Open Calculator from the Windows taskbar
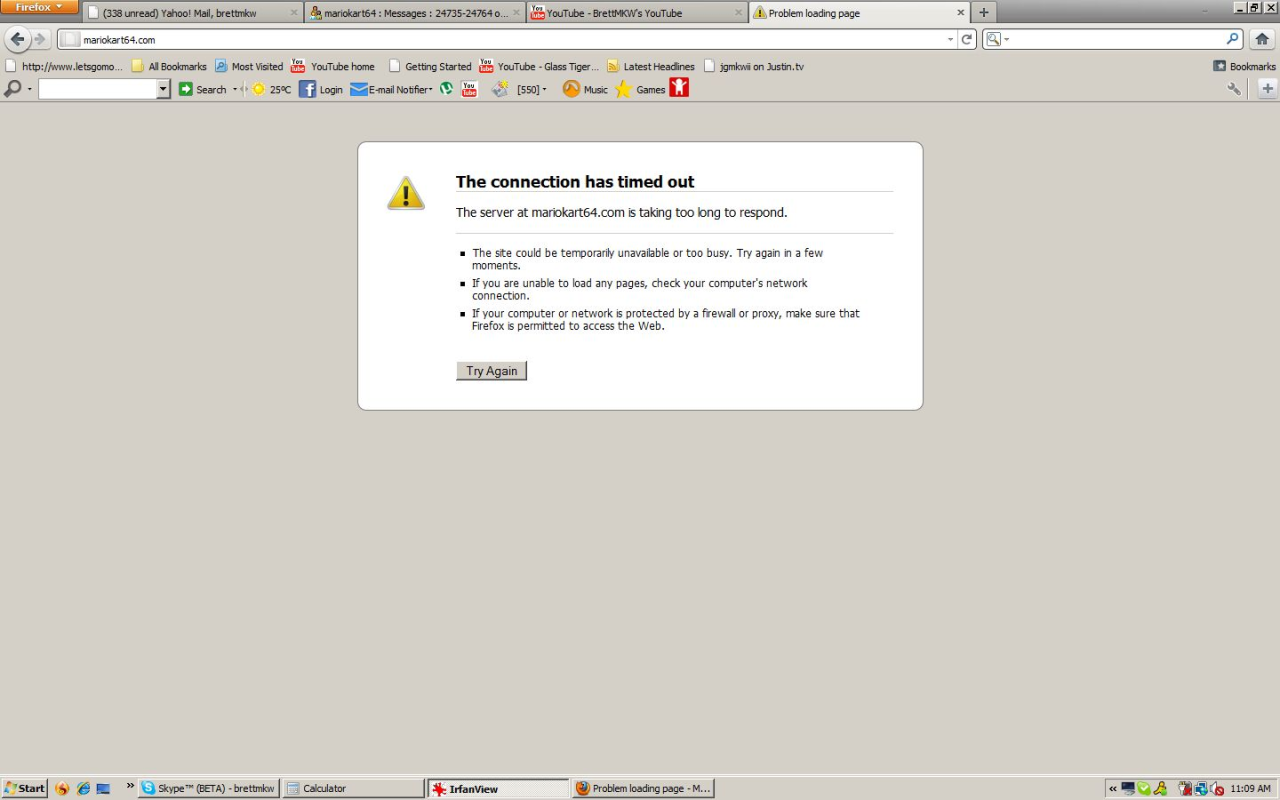Screen dimensions: 1280x800 pyautogui.click(x=352, y=788)
